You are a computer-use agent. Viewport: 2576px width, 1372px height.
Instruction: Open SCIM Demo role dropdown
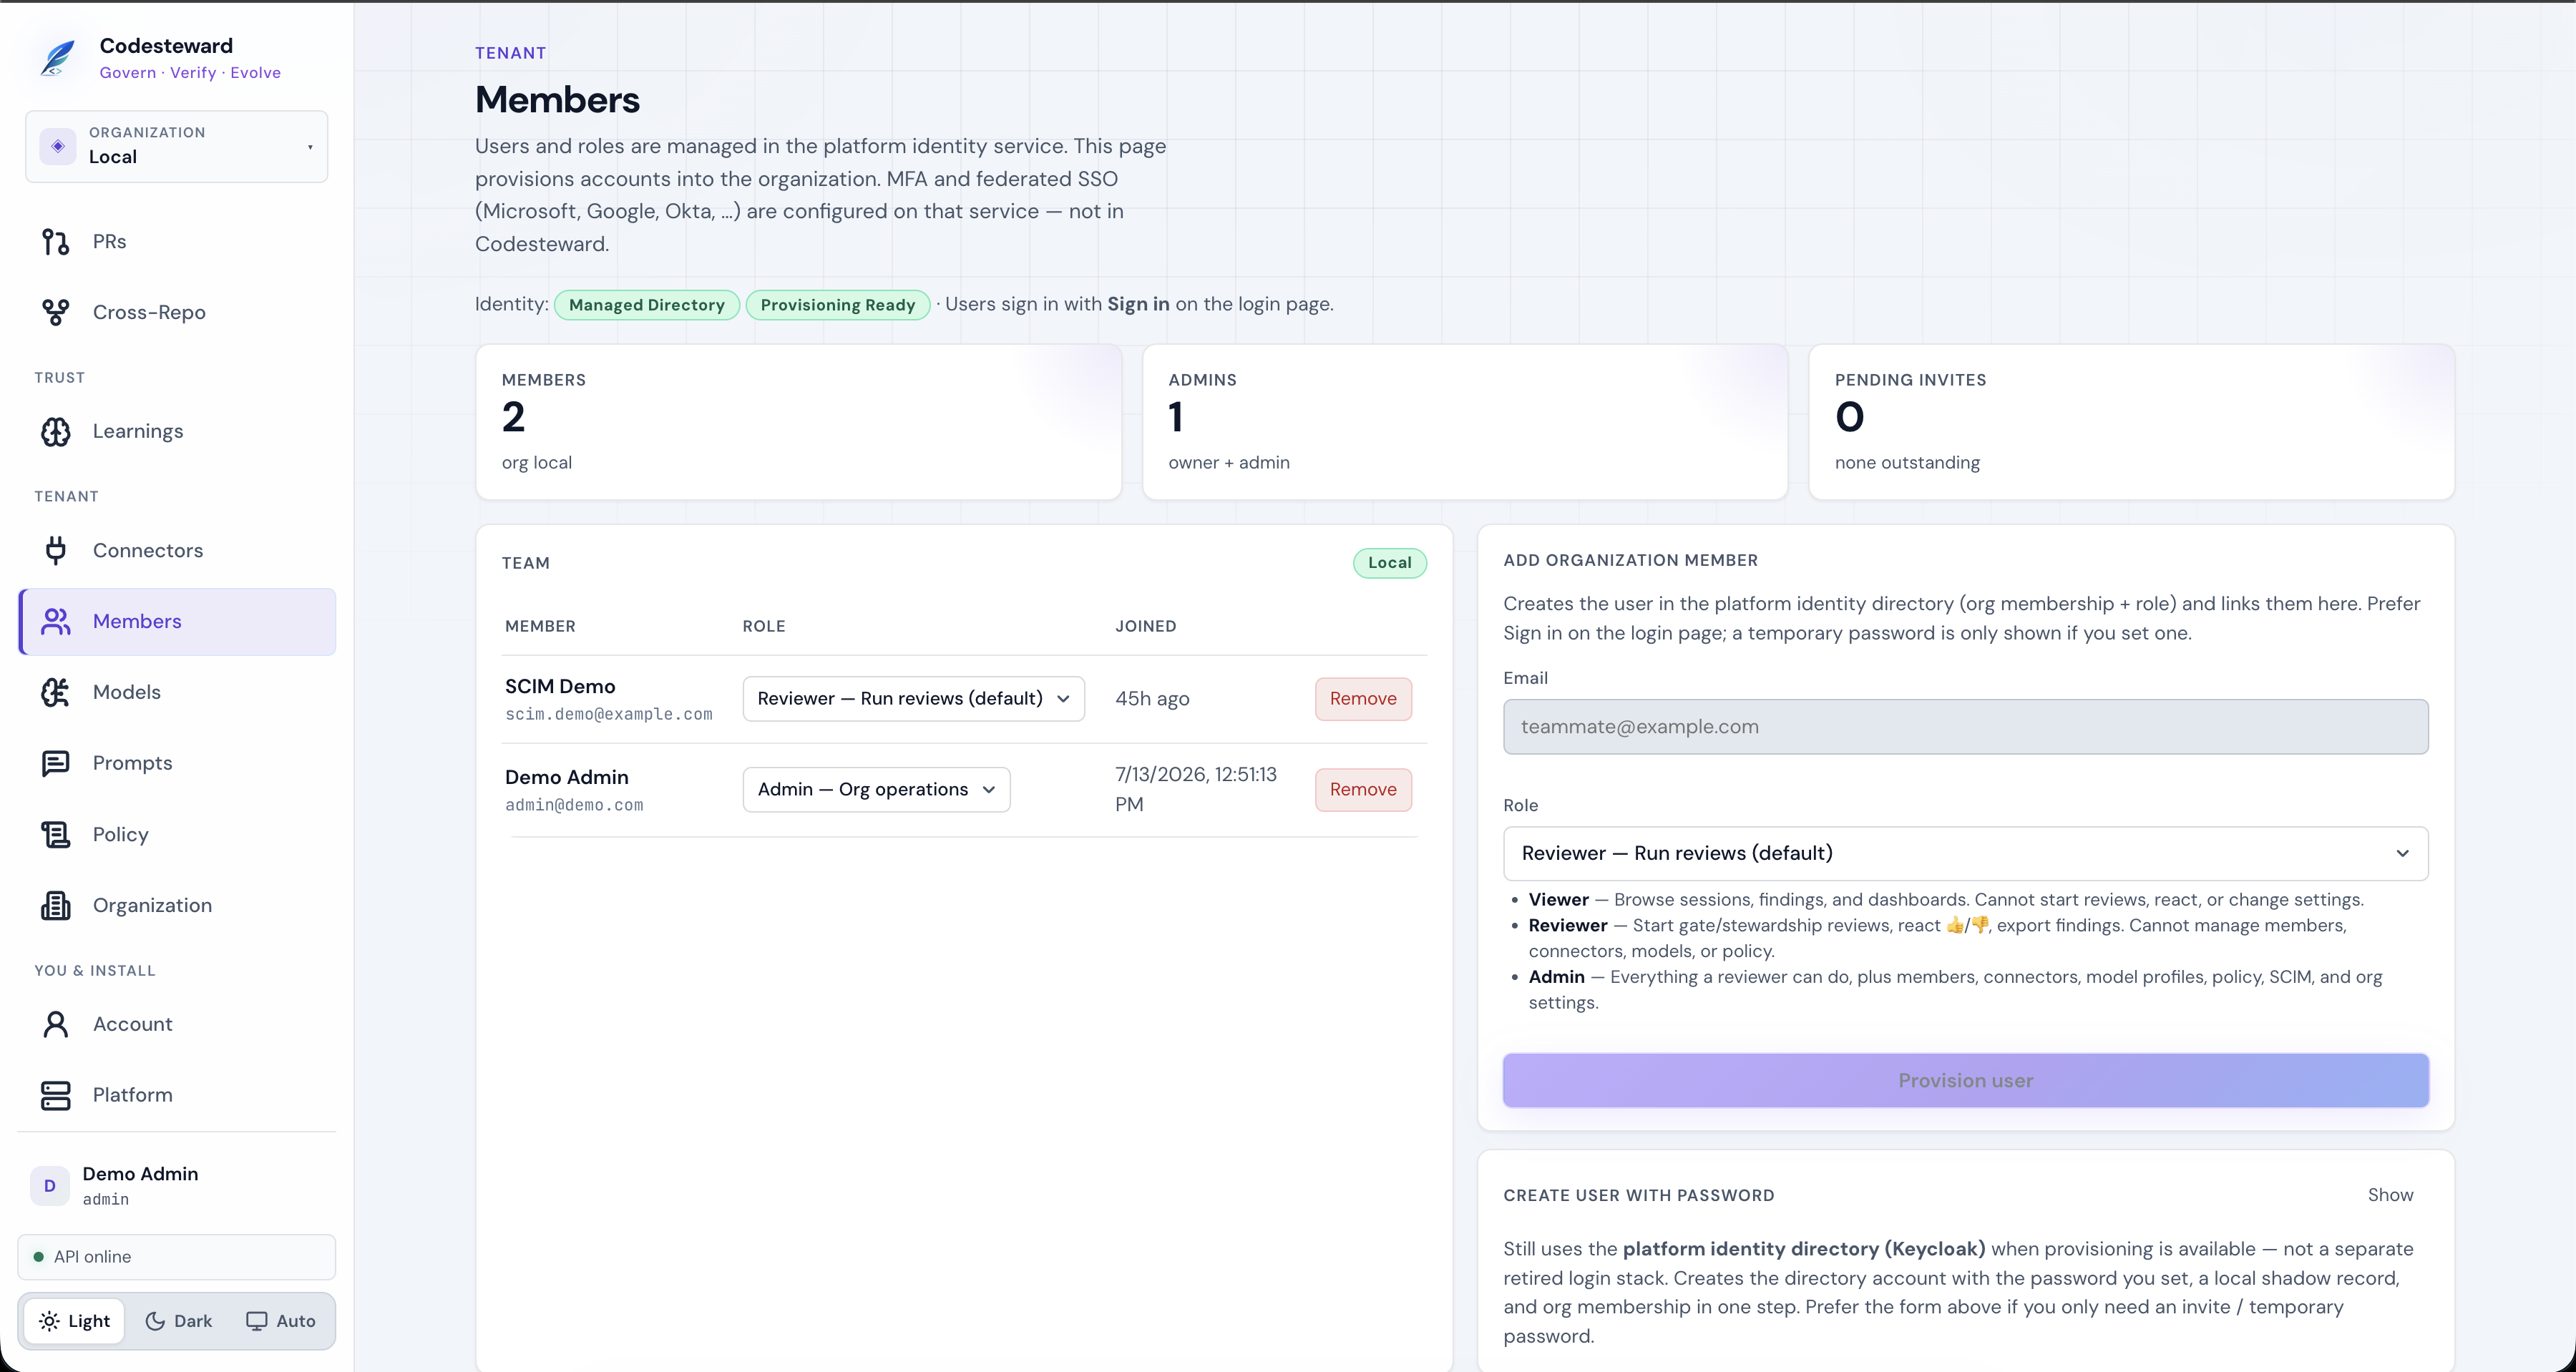(913, 699)
